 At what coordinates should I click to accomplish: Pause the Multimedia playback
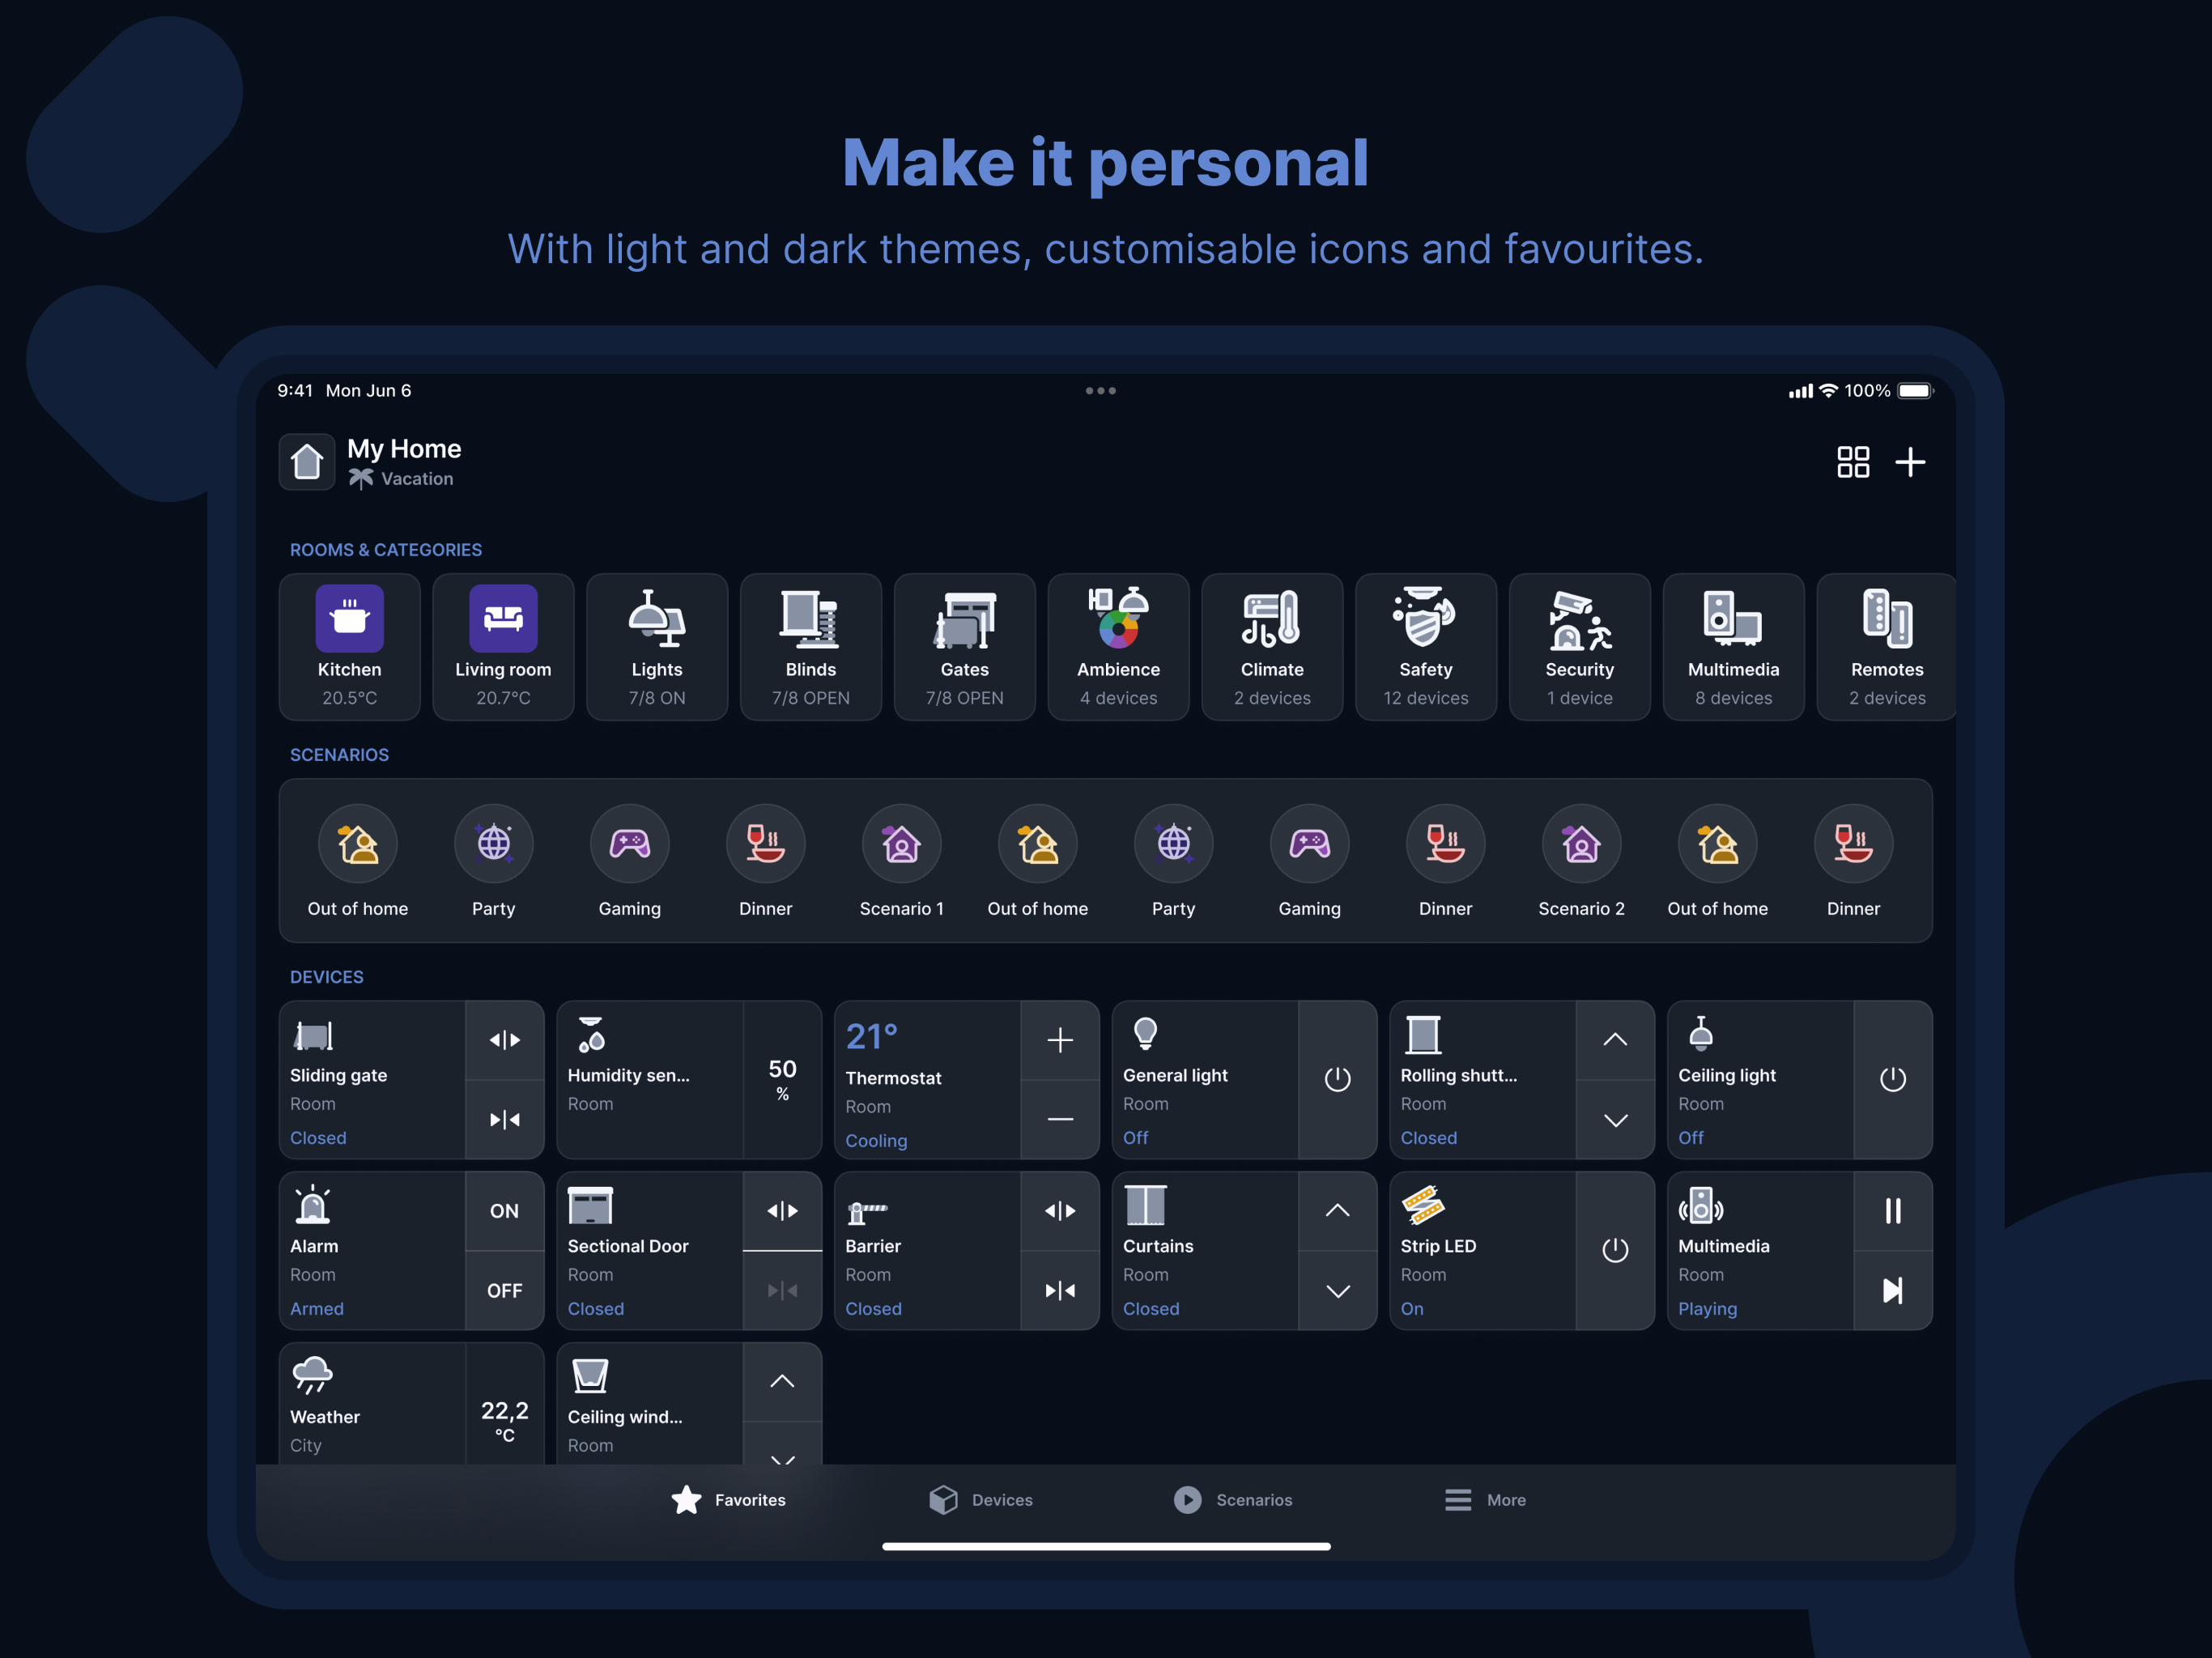pyautogui.click(x=1893, y=1211)
